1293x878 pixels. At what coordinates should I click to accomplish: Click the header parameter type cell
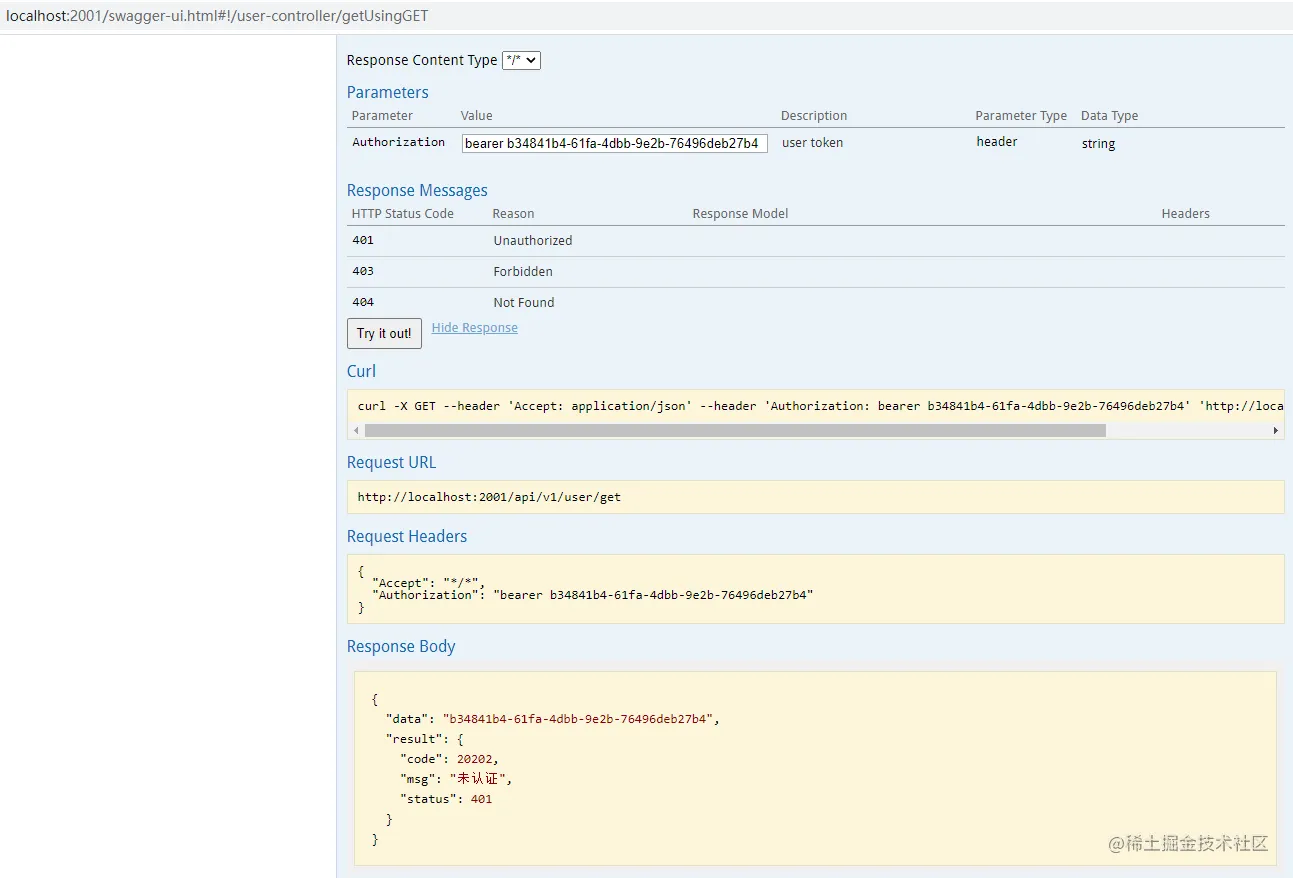point(997,142)
